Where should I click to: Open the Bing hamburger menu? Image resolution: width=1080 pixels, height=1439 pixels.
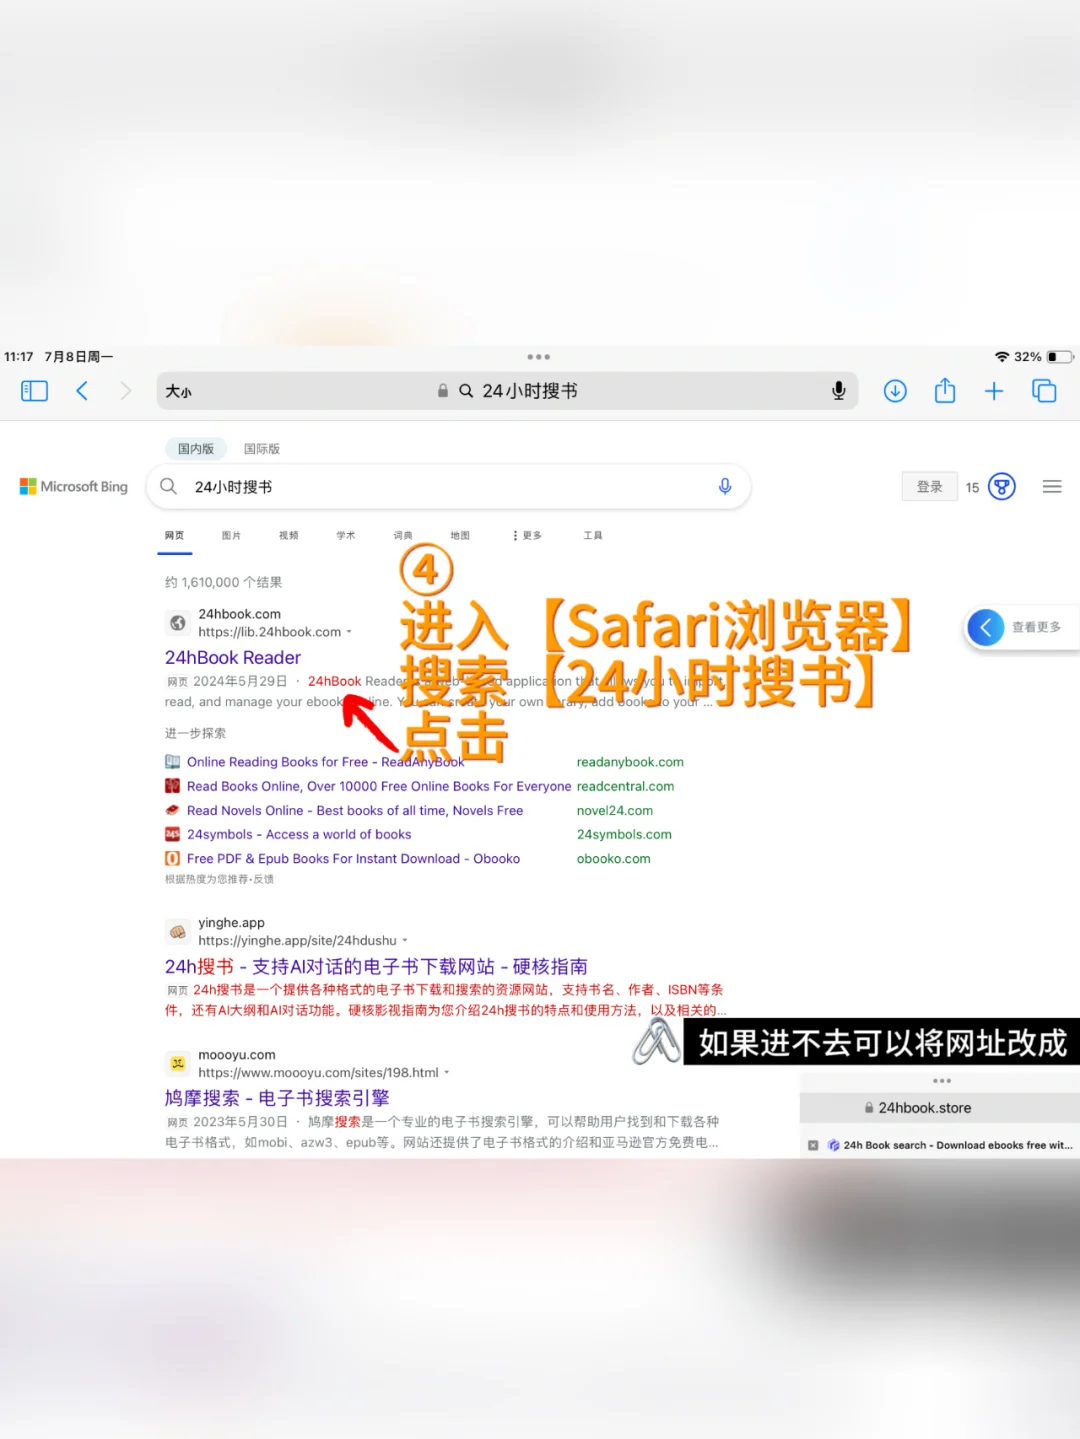(x=1052, y=487)
